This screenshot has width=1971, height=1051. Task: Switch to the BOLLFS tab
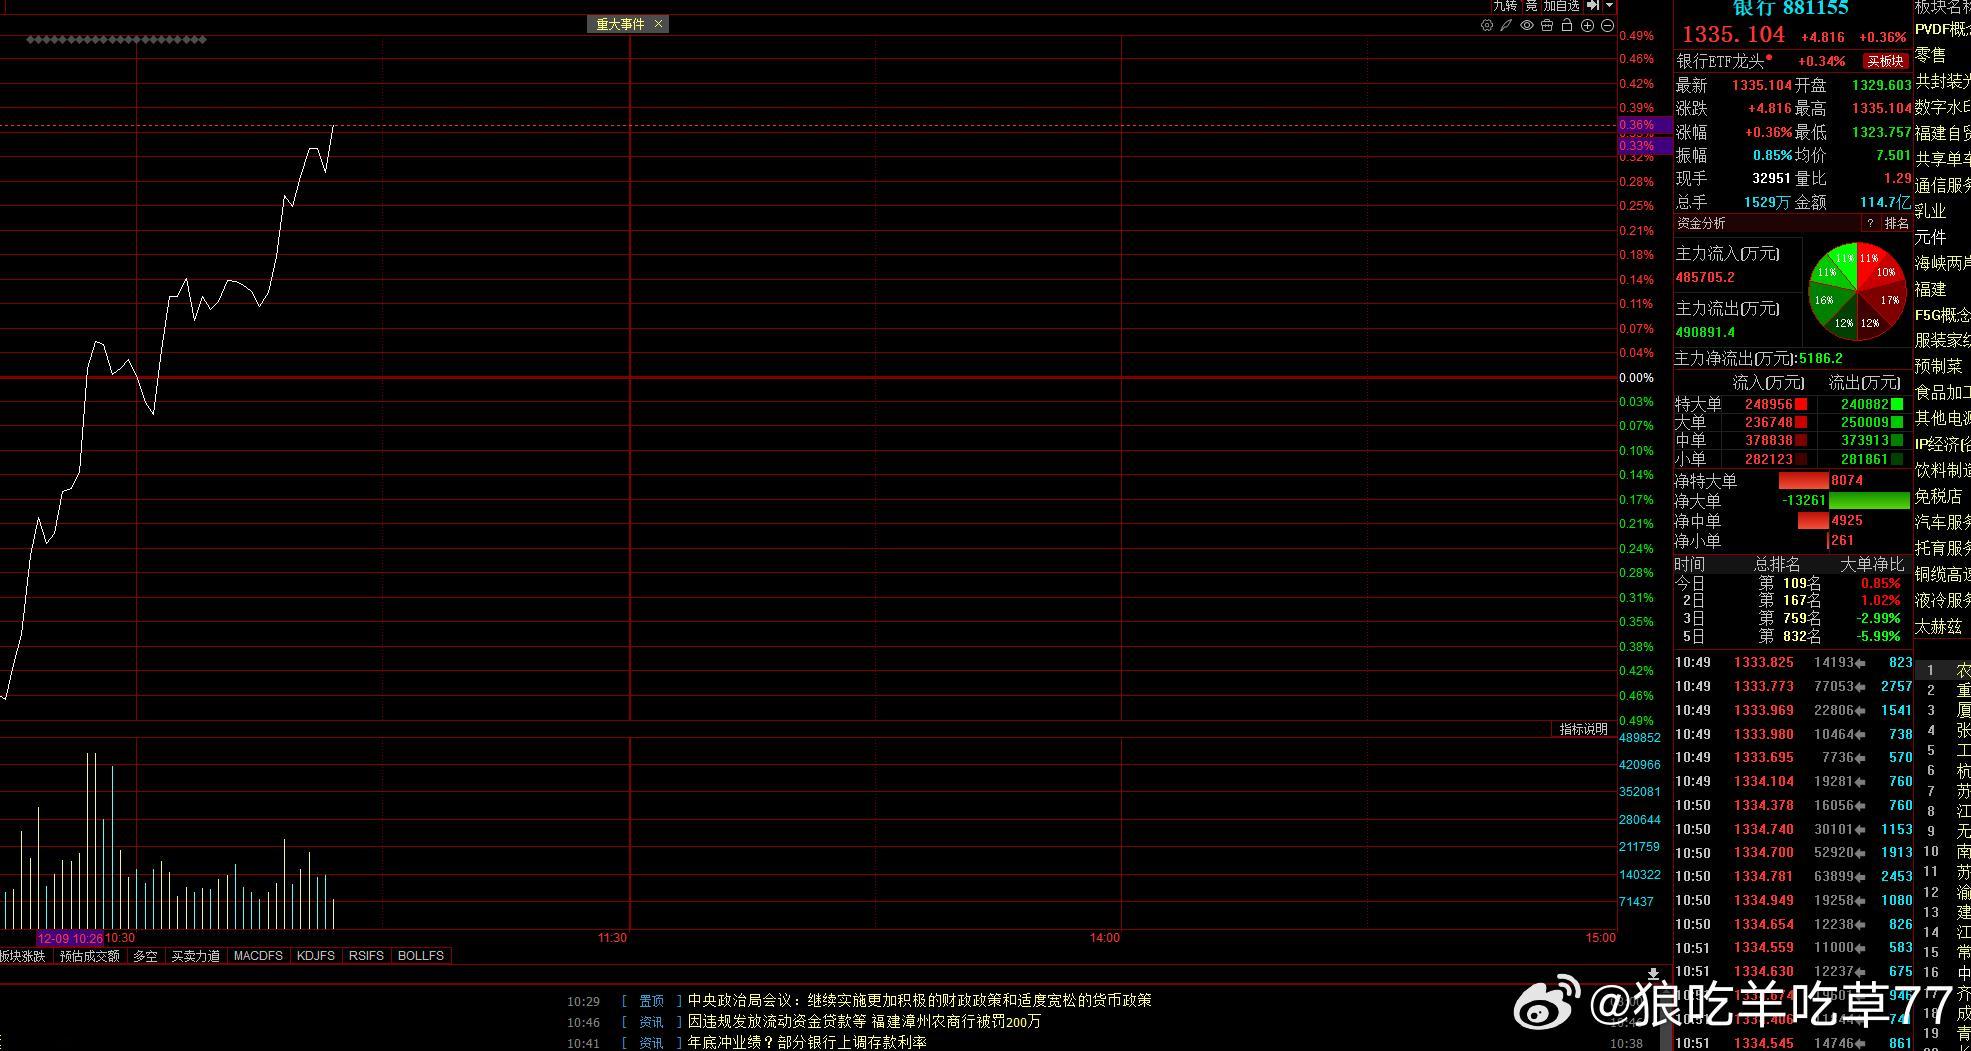[x=421, y=955]
